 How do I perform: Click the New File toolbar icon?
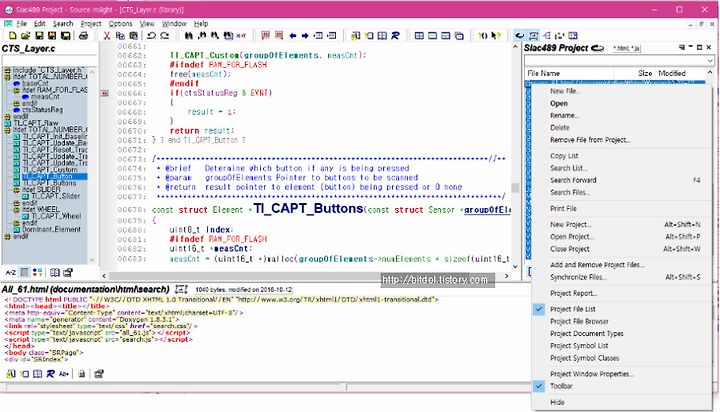(x=12, y=35)
